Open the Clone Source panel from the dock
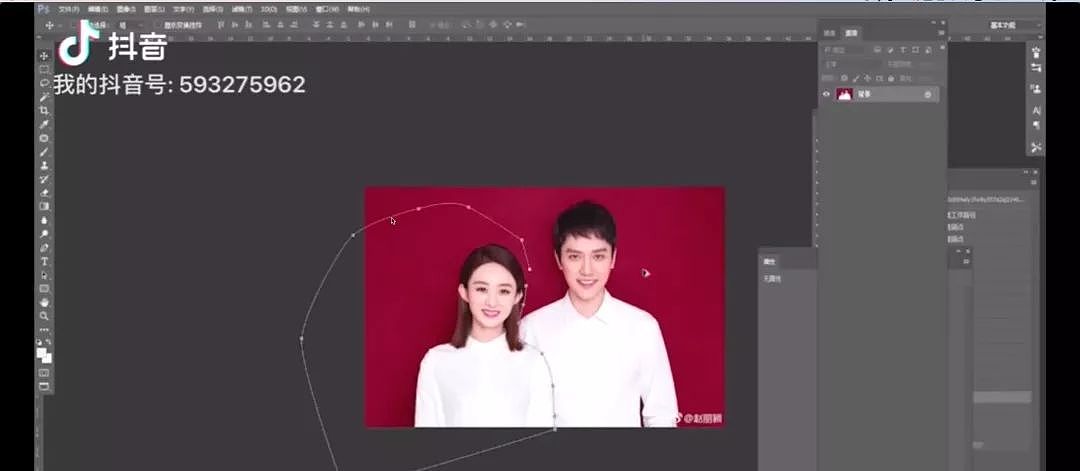The width and height of the screenshot is (1080, 471). (1036, 89)
